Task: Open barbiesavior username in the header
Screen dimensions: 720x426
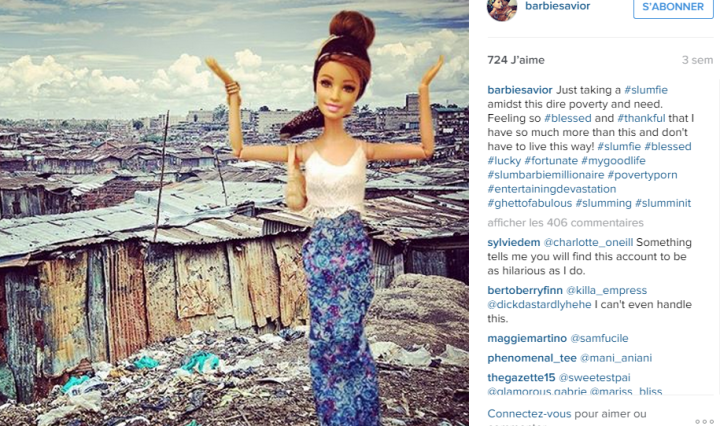Action: (x=557, y=6)
